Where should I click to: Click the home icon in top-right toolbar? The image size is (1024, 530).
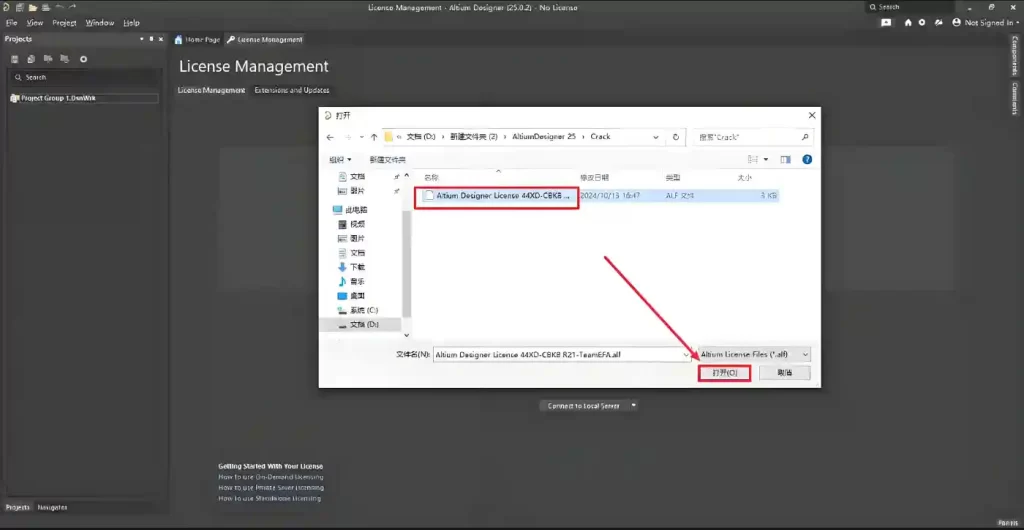pos(907,22)
